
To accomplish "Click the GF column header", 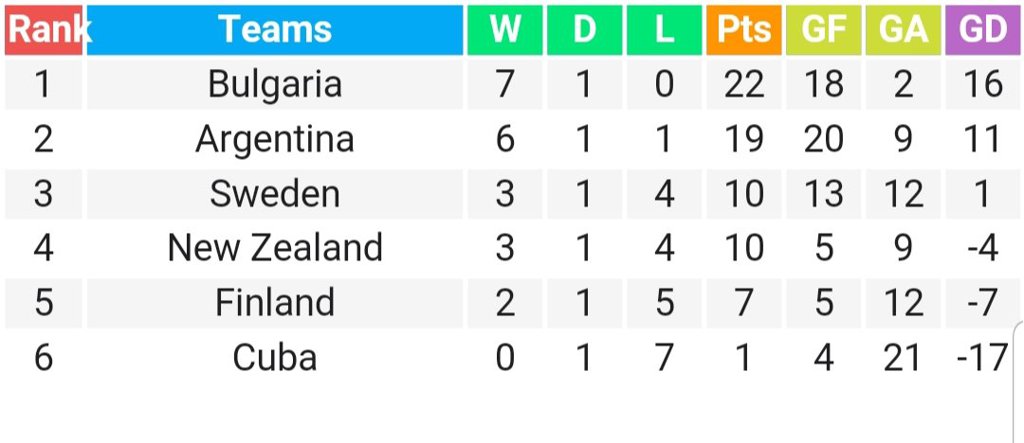I will 823,30.
